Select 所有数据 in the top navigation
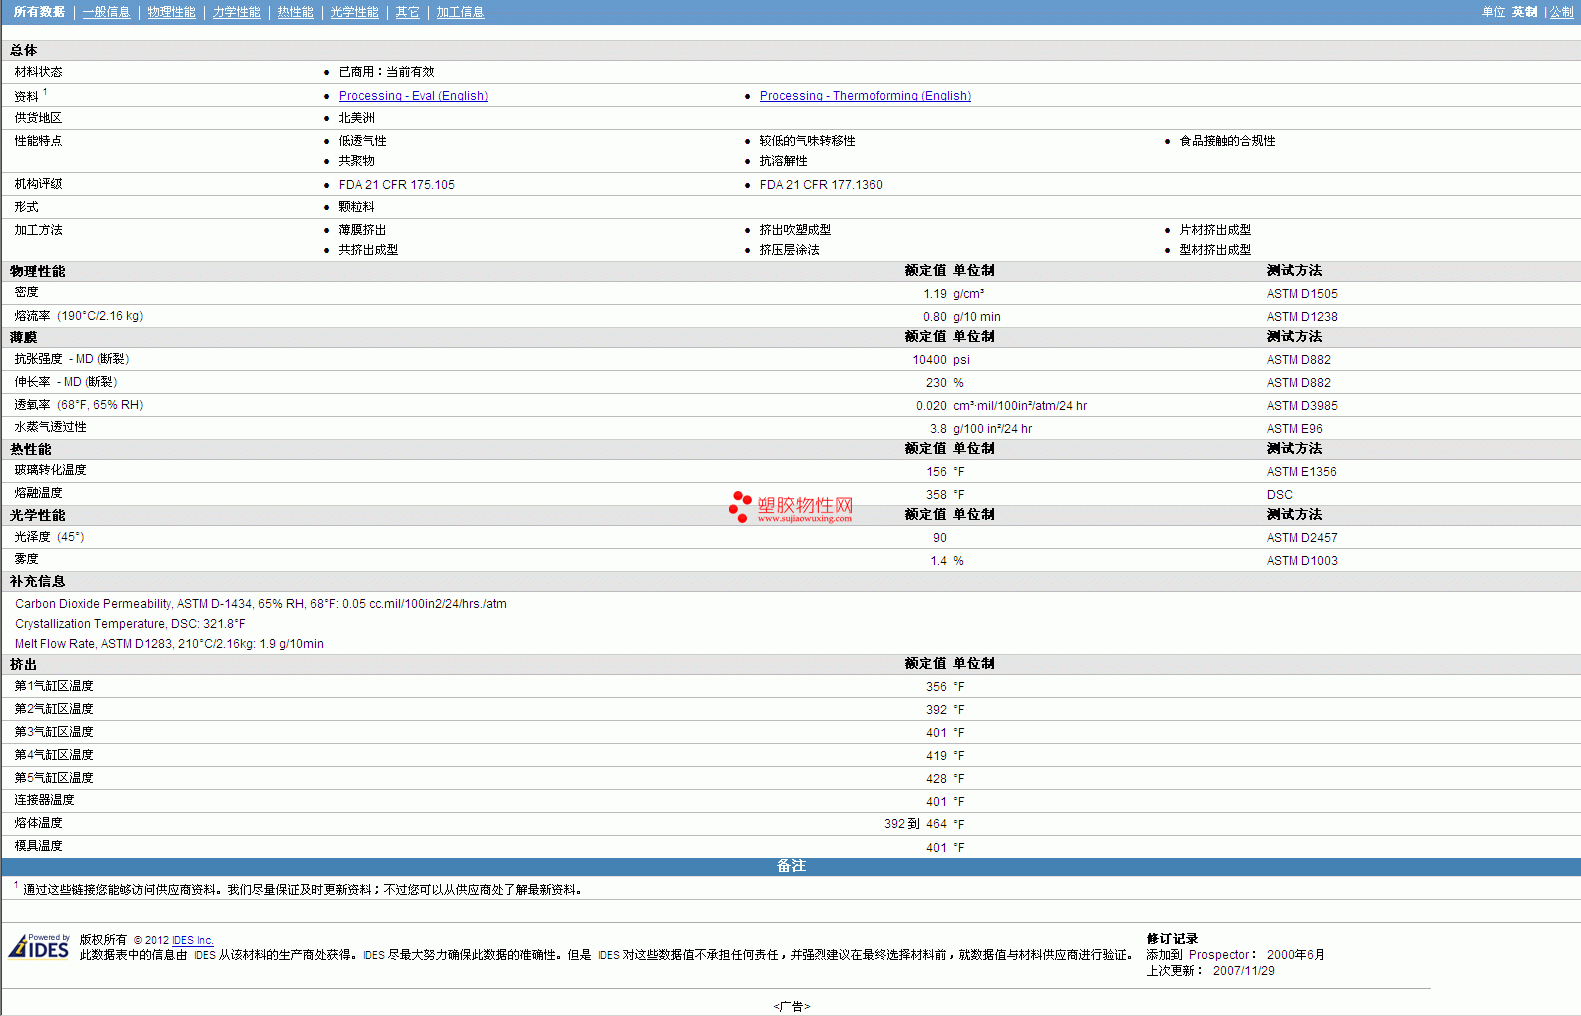1581x1016 pixels. coord(39,12)
